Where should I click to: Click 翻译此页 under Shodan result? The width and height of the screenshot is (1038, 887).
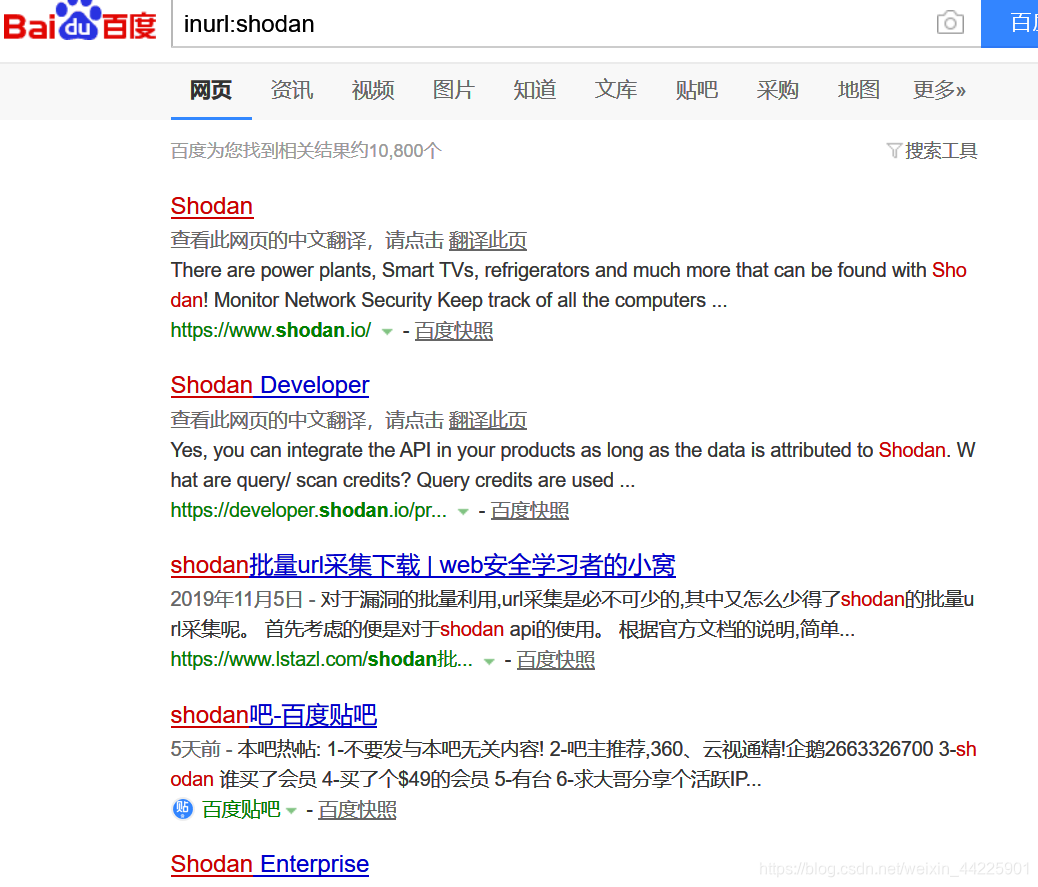click(487, 240)
